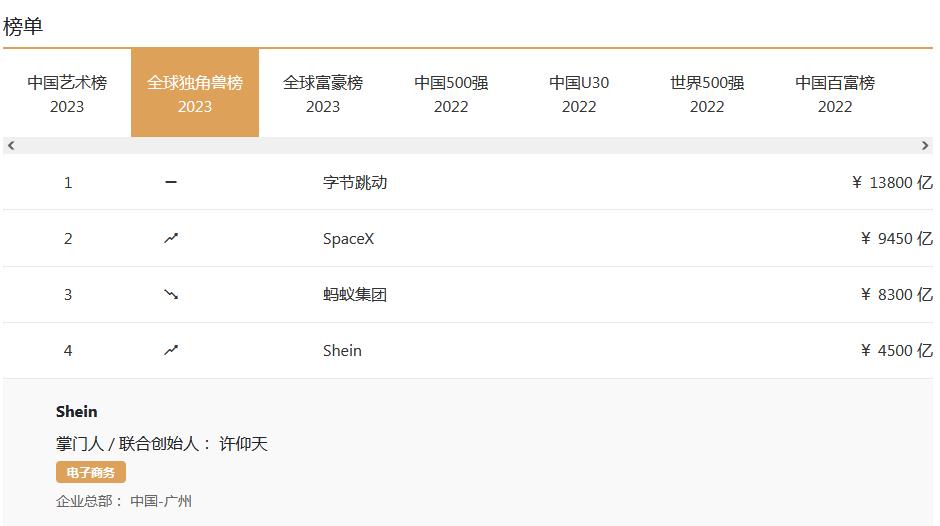
Task: Open the 中国百富榜 2022 tab
Action: [835, 93]
